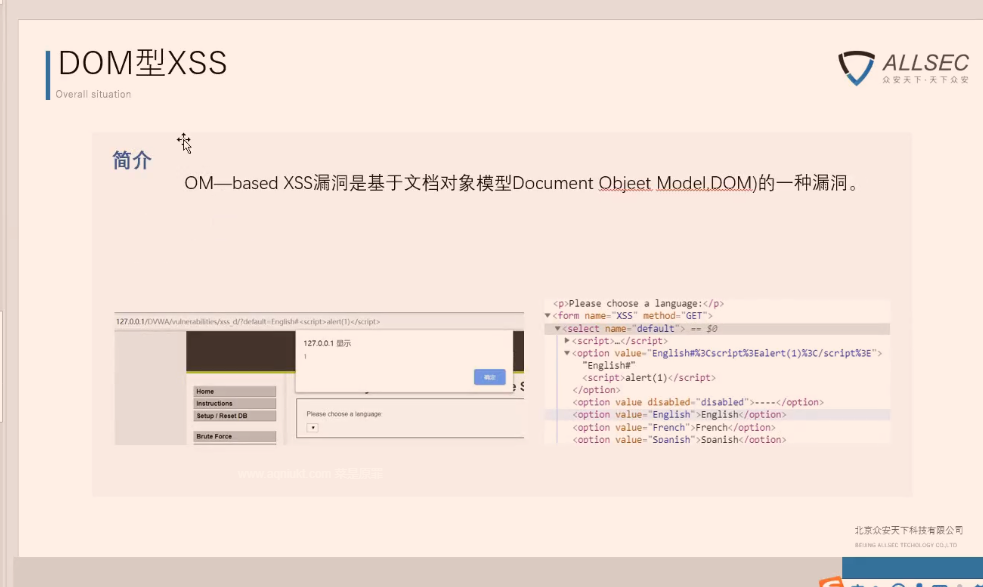
Task: Click the Overall situation subtitle
Action: pos(93,94)
